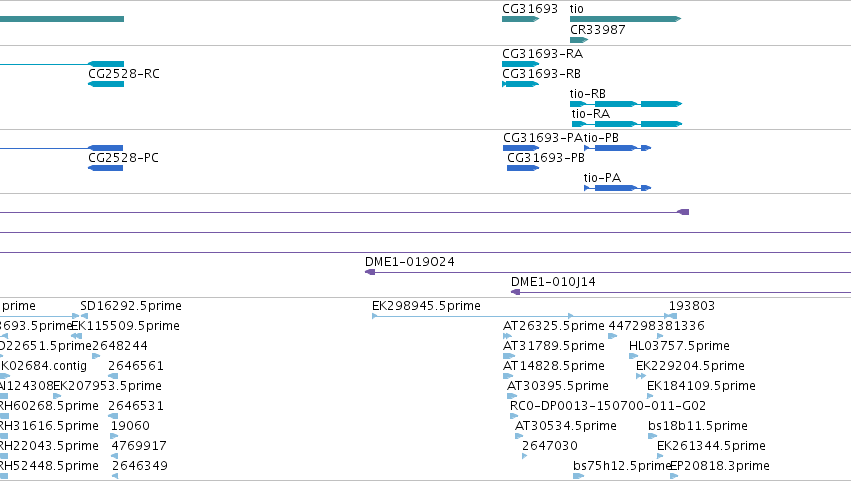
Task: Click EST label EP20818.3prime
Action: 721,466
